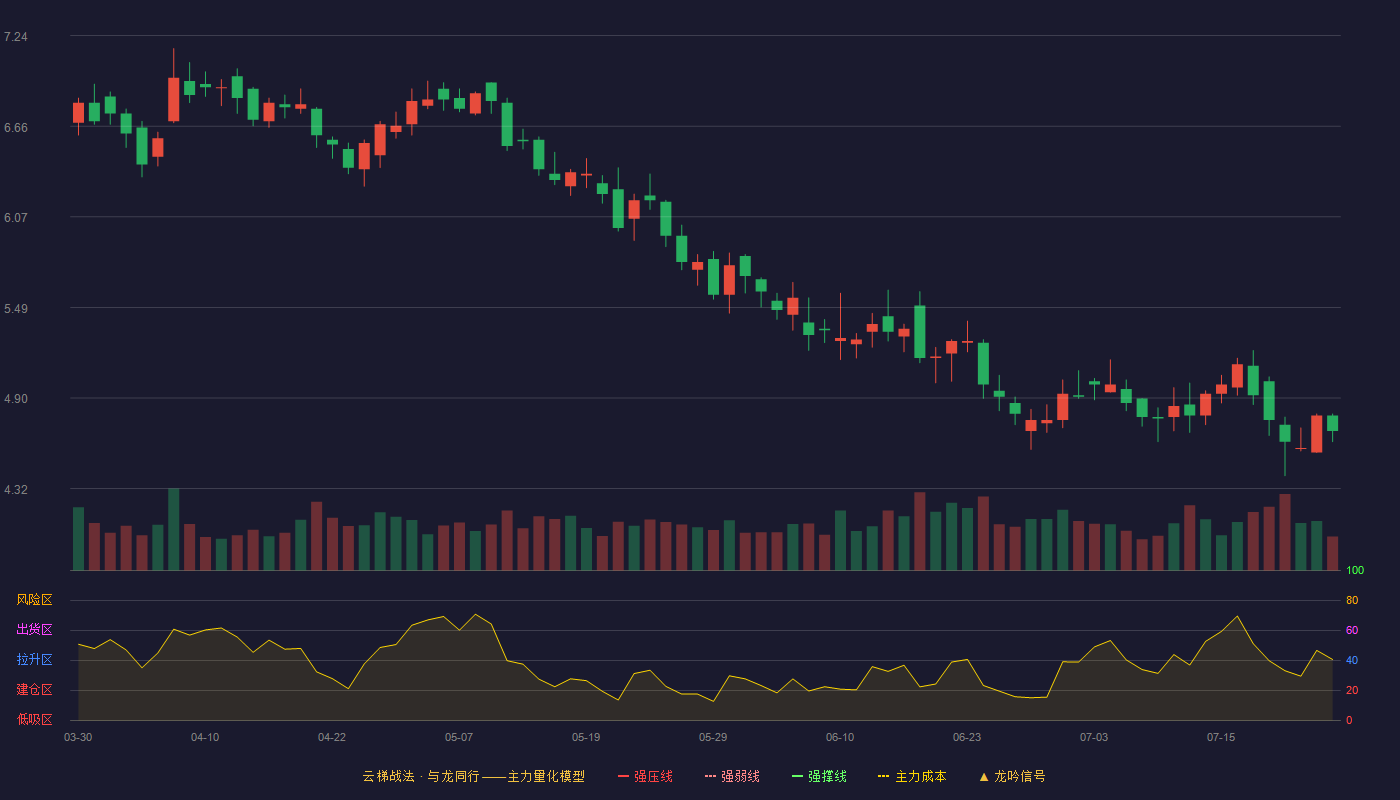1400x800 pixels.
Task: Click the 出货区 zone label
Action: (34, 630)
